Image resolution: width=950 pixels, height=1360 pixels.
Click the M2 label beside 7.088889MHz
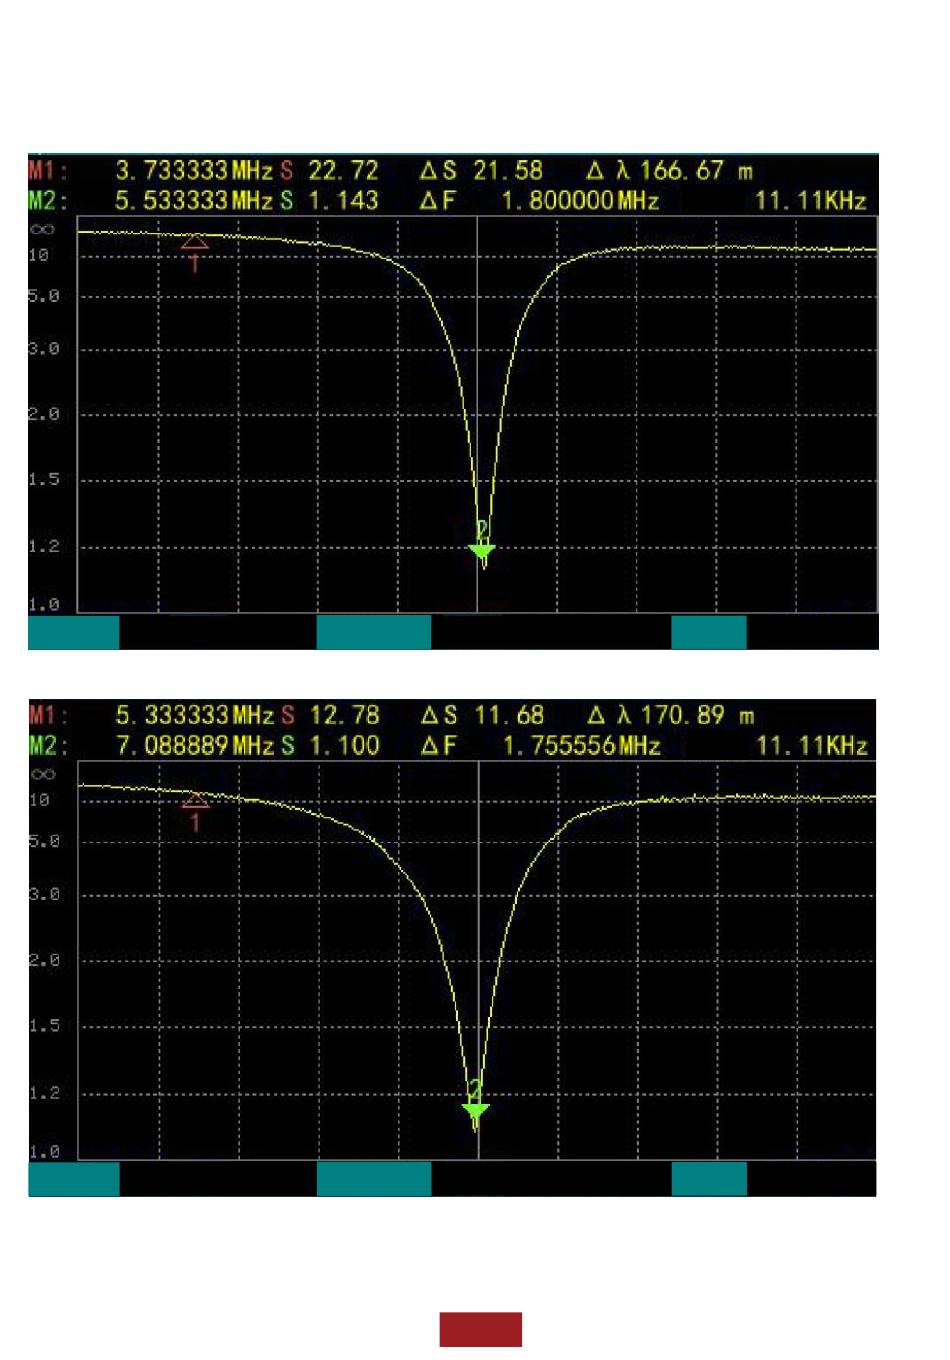click(47, 746)
